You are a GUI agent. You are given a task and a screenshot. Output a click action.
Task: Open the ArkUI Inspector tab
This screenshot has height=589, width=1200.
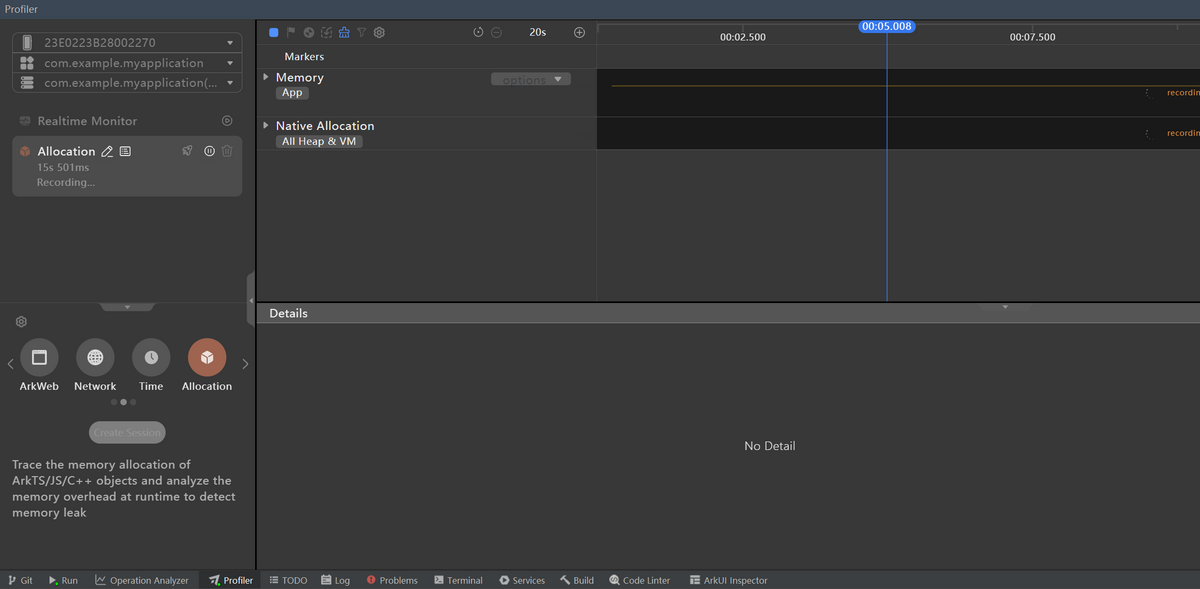point(728,580)
